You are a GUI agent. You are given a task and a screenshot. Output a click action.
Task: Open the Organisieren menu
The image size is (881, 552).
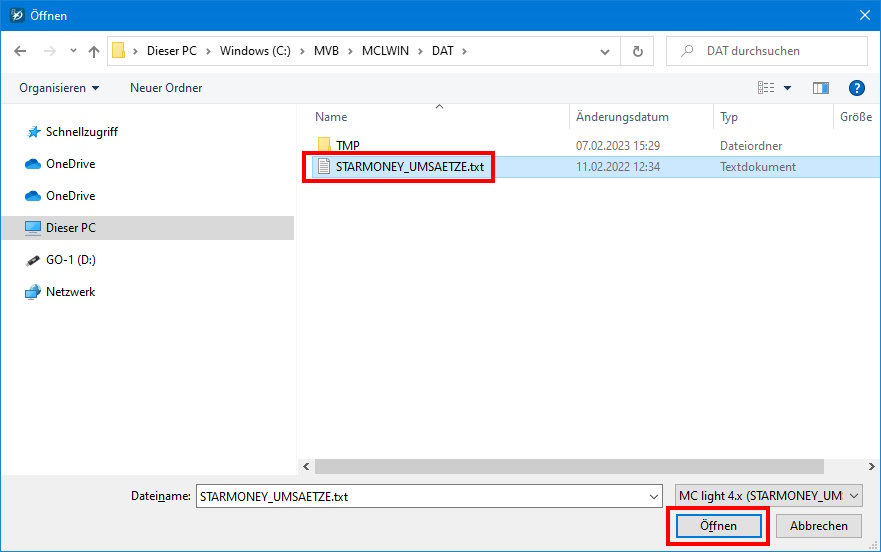coord(59,88)
